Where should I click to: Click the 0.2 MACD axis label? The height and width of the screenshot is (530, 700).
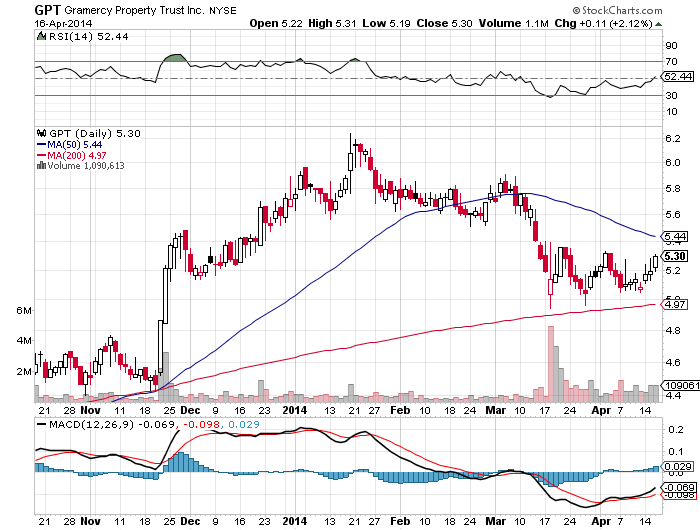coord(676,430)
